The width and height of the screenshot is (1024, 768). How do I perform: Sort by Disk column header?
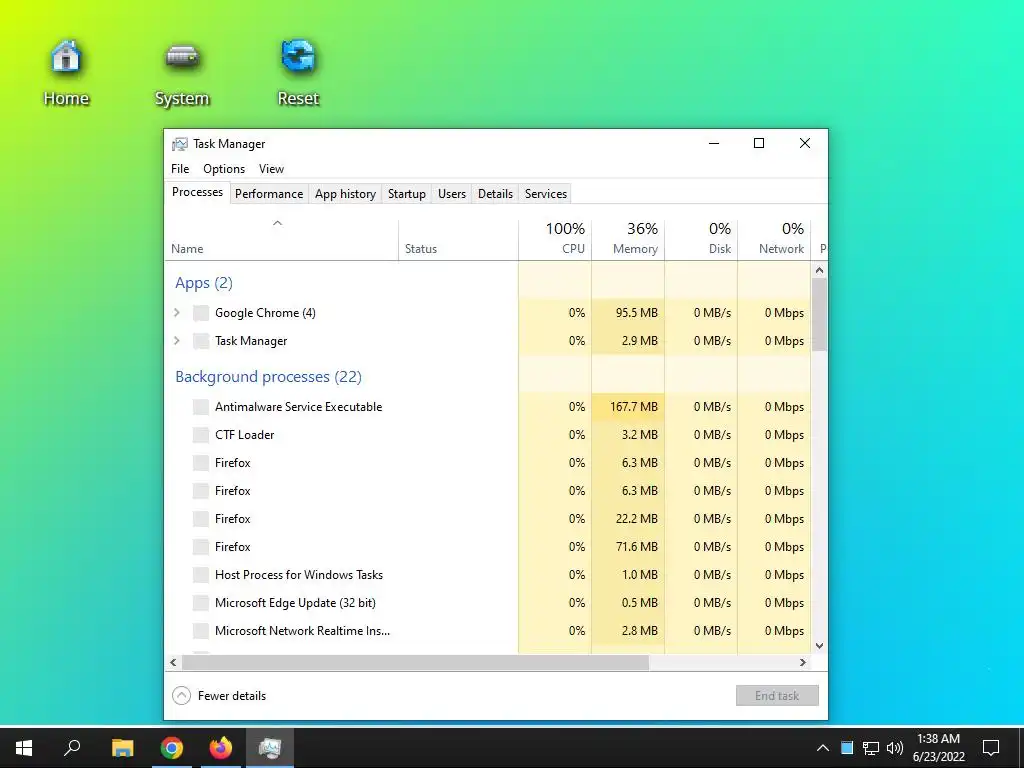point(701,240)
